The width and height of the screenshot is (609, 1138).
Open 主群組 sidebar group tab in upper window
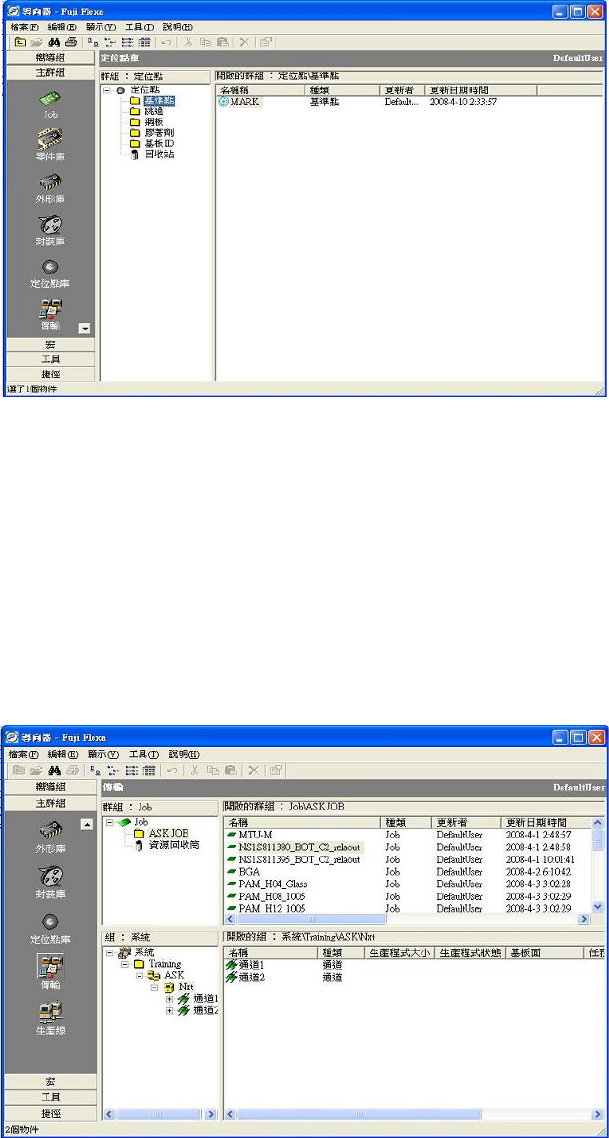(x=51, y=73)
